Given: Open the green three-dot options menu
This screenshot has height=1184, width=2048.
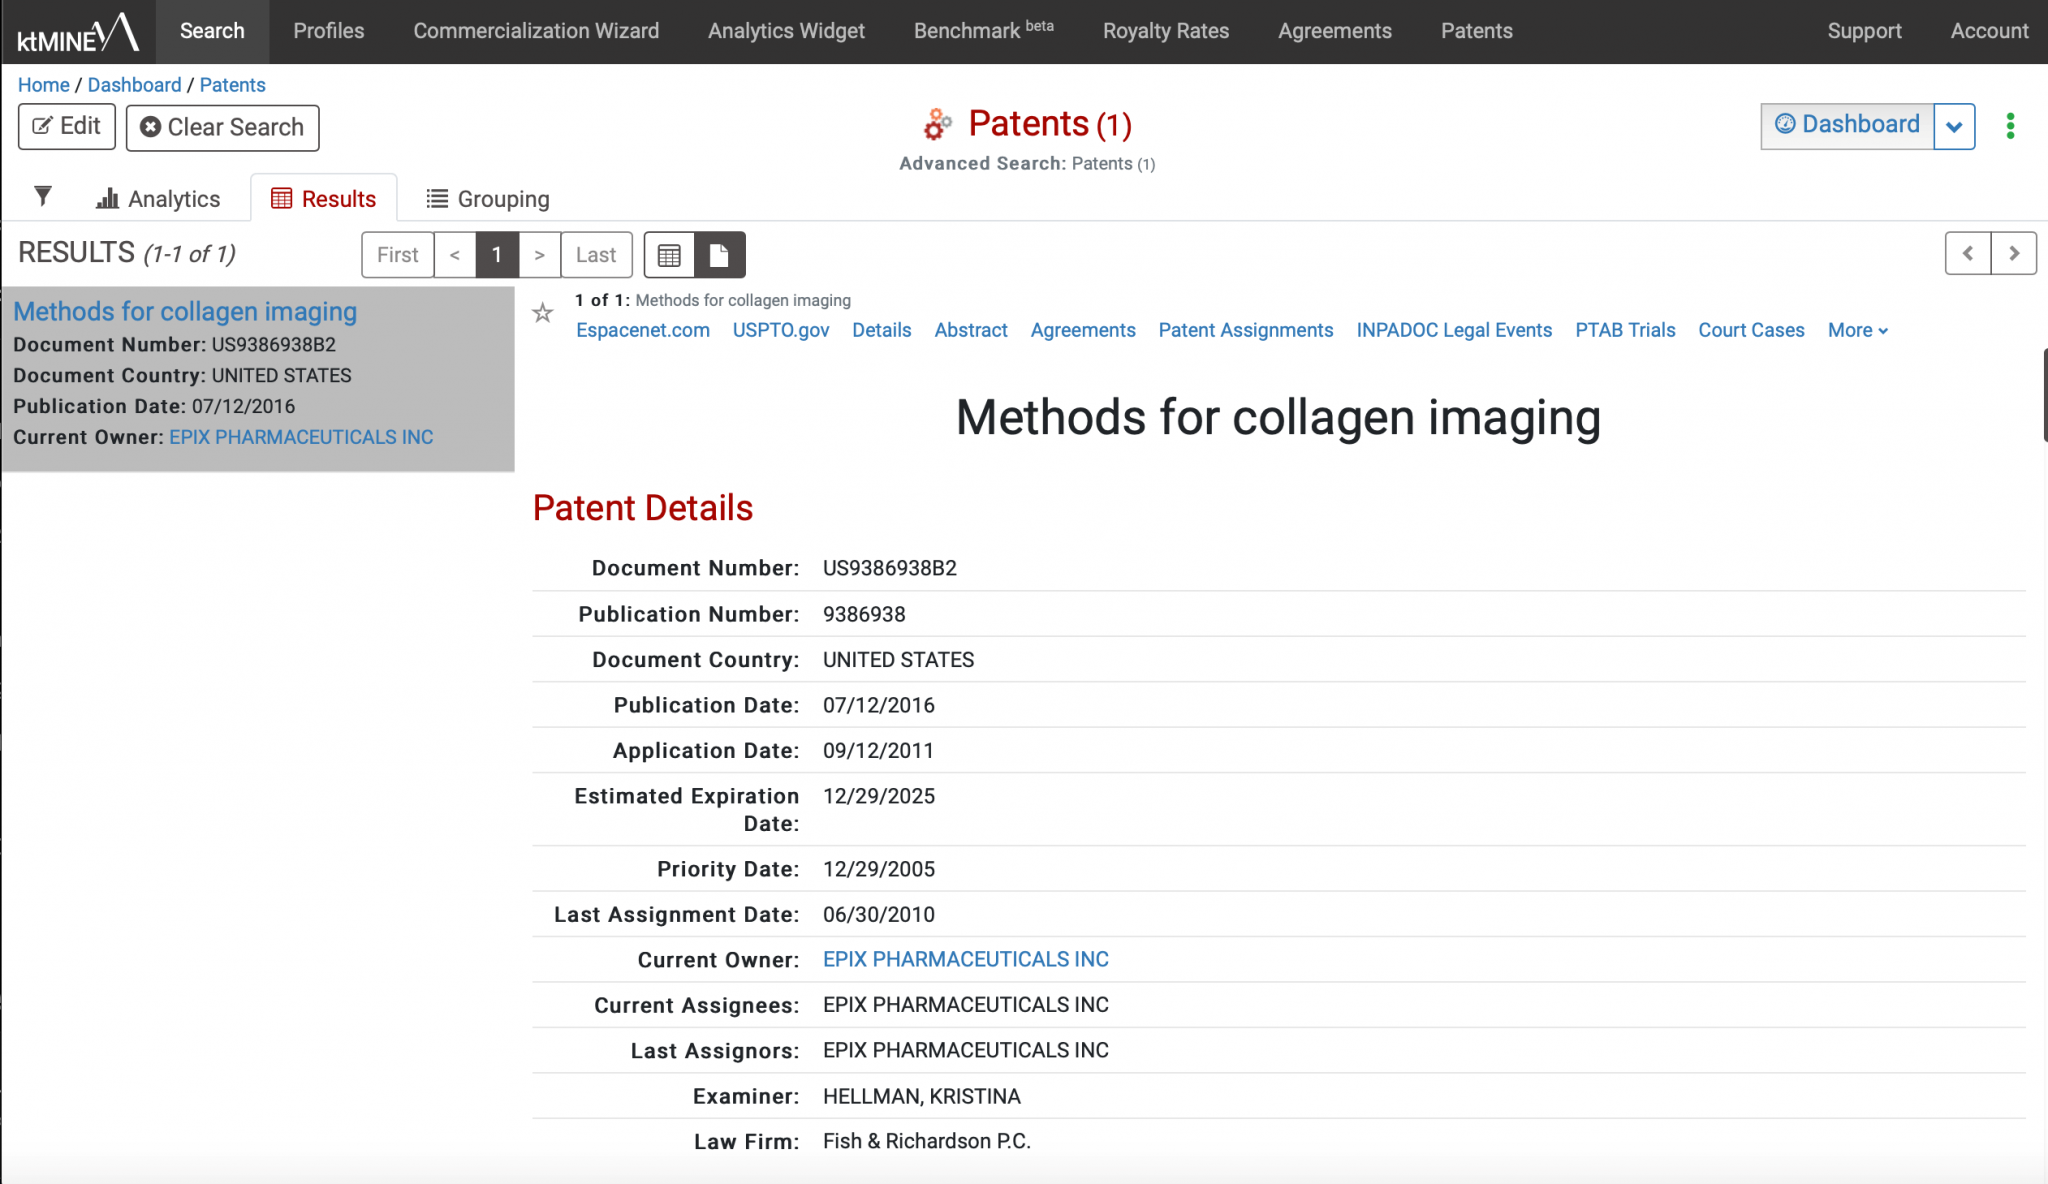Looking at the screenshot, I should pyautogui.click(x=2010, y=126).
